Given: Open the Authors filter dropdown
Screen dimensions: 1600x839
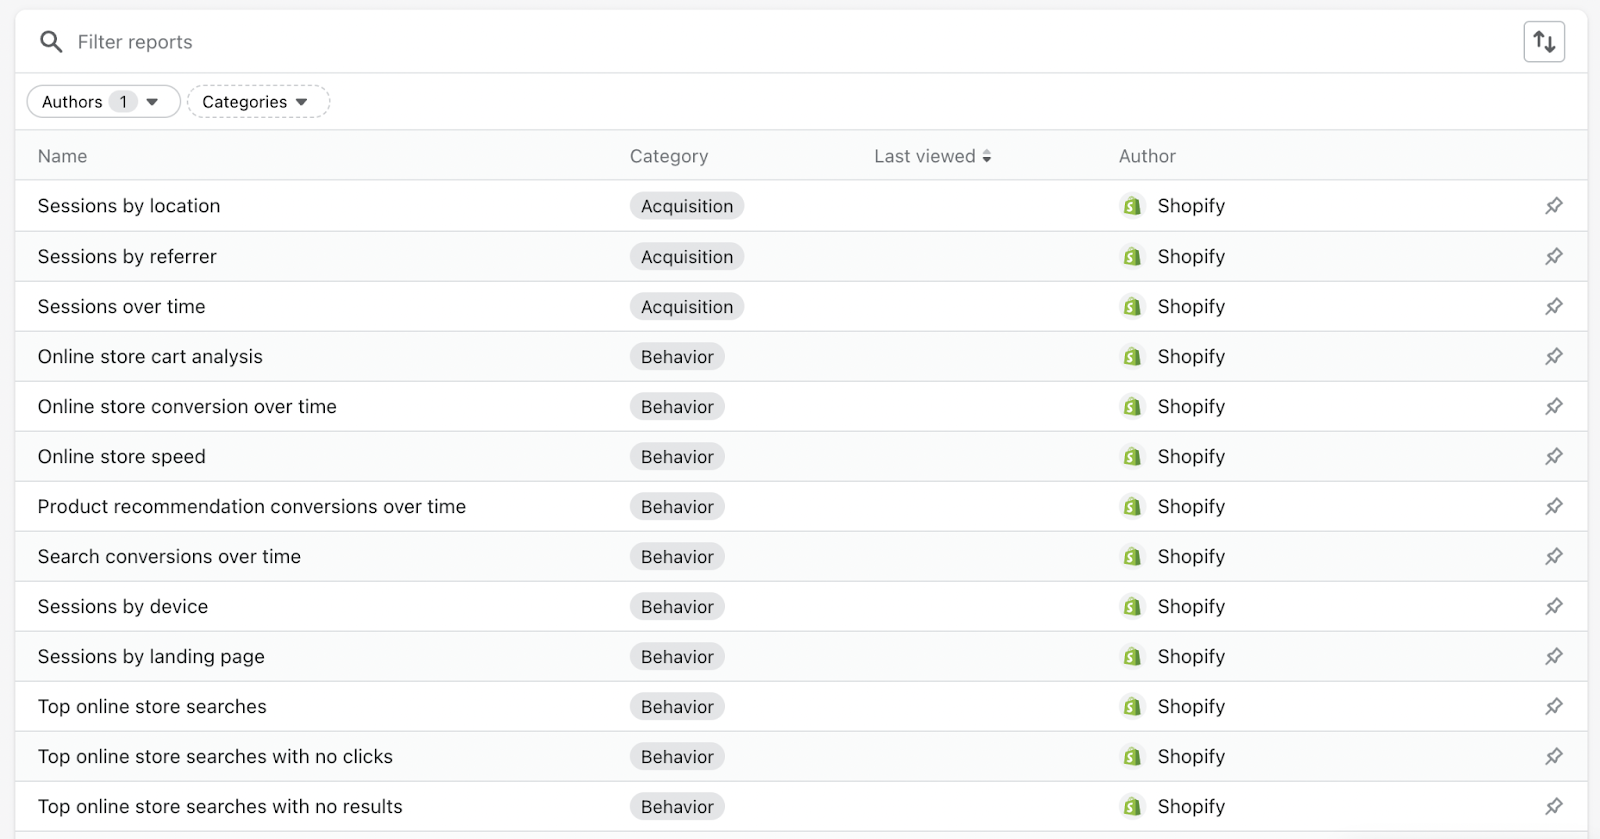Looking at the screenshot, I should (x=102, y=102).
